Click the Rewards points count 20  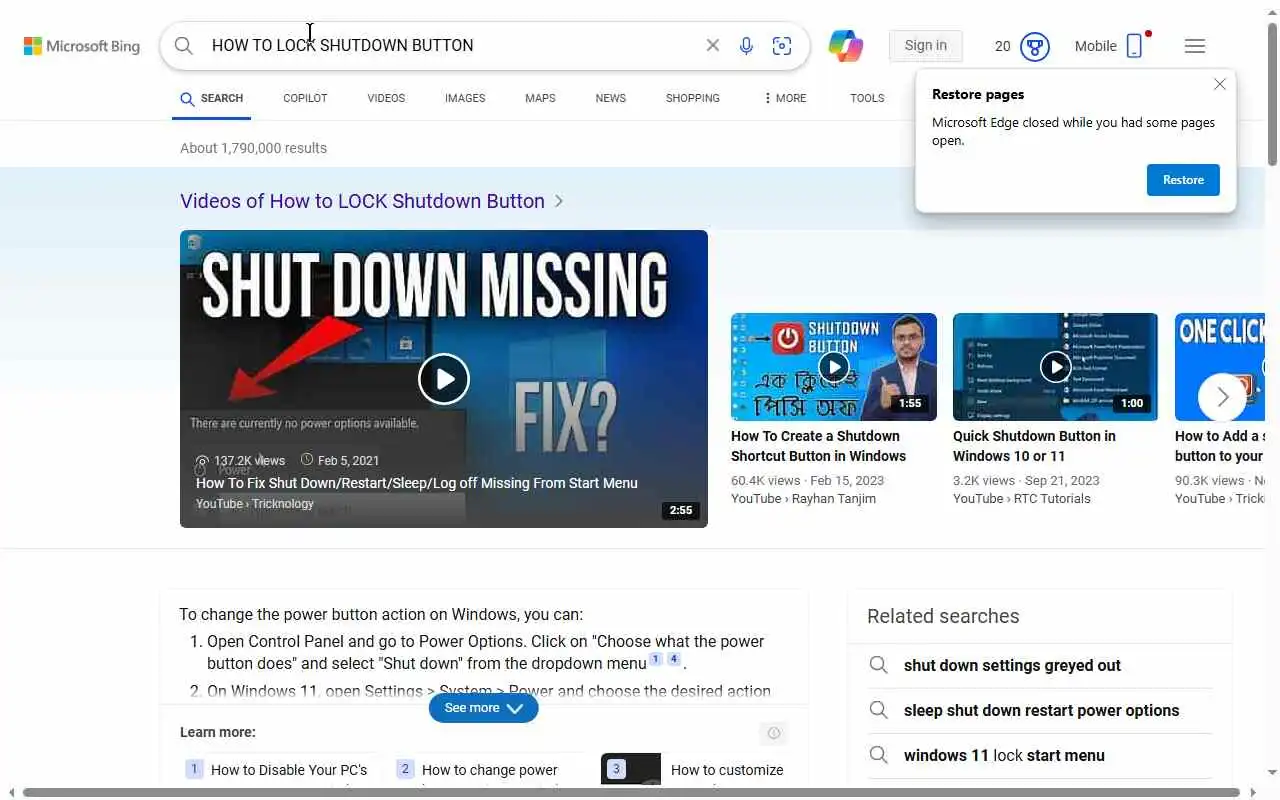click(x=1003, y=46)
